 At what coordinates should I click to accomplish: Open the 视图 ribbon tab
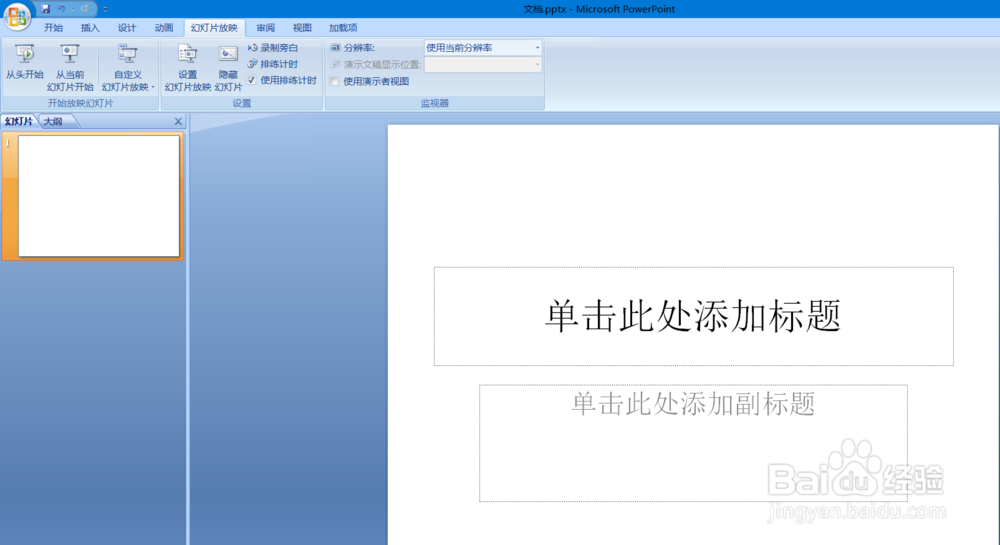(x=302, y=27)
